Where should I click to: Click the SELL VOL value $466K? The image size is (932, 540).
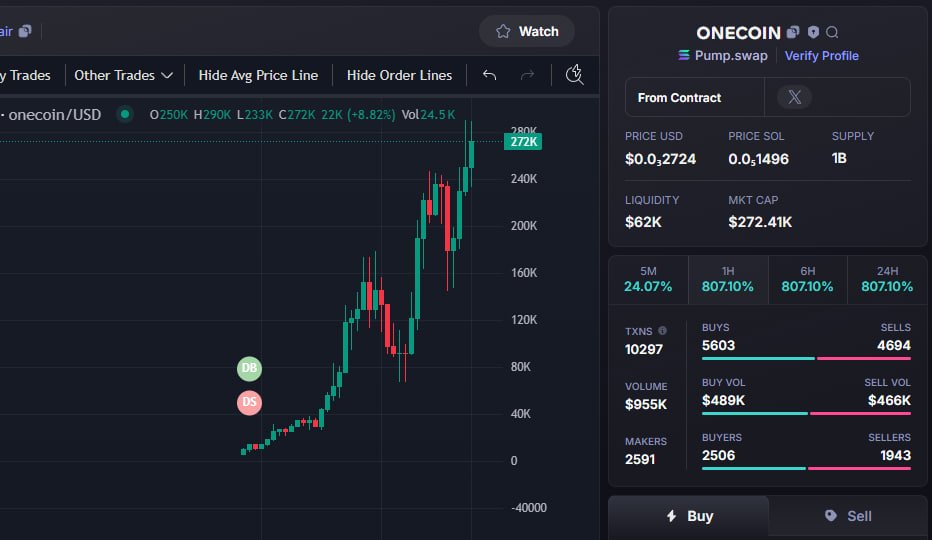pyautogui.click(x=889, y=400)
